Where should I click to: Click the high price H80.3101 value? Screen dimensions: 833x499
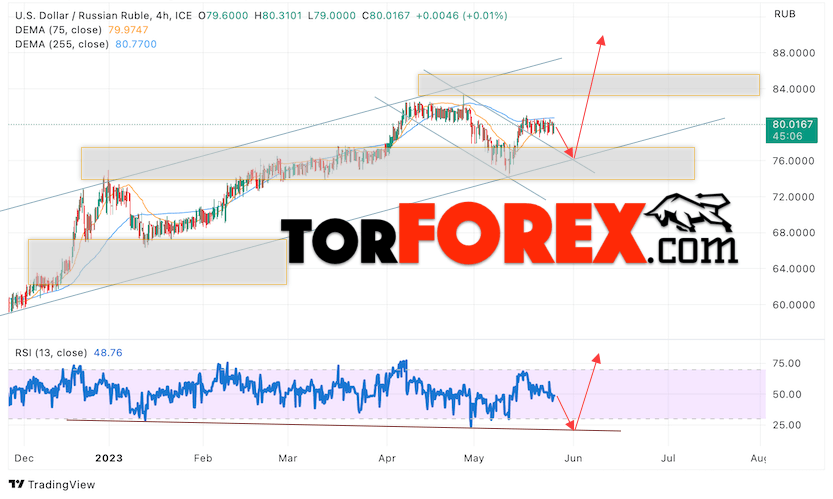(279, 15)
